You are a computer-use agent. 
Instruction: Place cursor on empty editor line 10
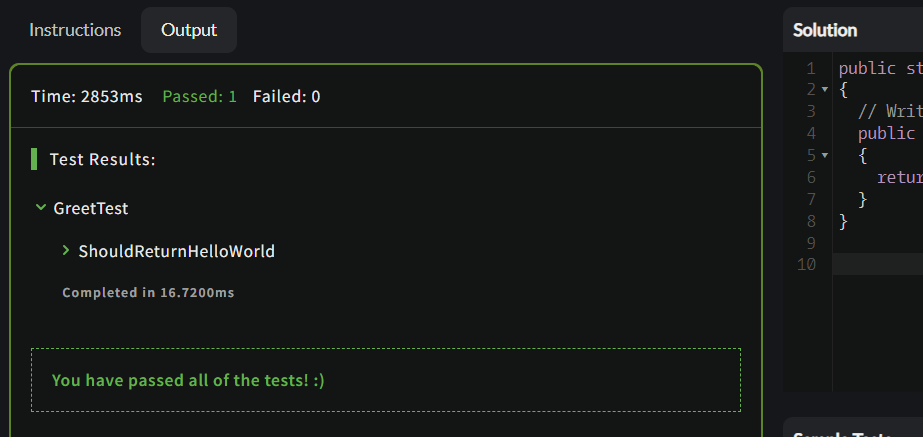click(x=878, y=264)
